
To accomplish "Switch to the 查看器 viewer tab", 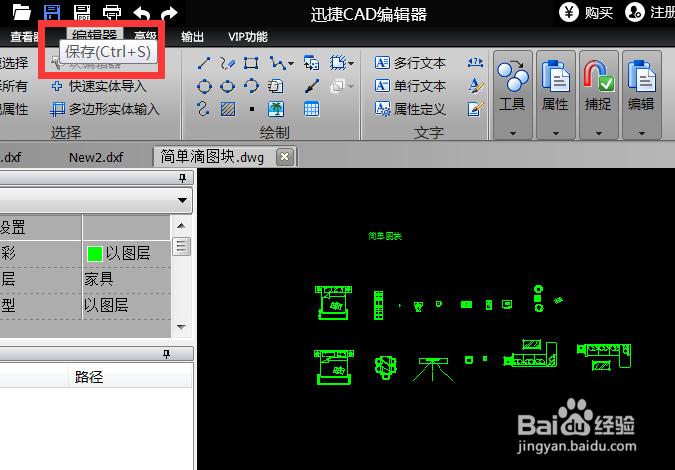I will (25, 37).
